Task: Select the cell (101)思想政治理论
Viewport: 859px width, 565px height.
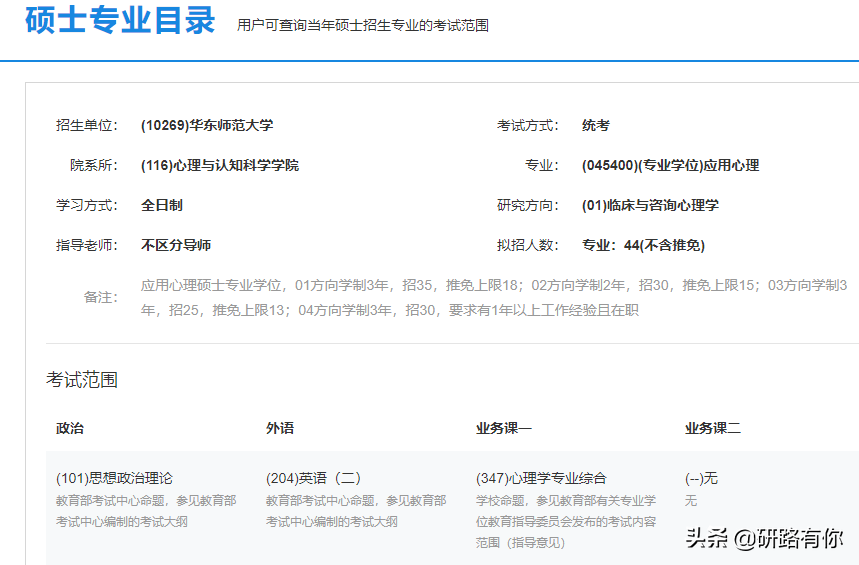Action: [x=114, y=478]
